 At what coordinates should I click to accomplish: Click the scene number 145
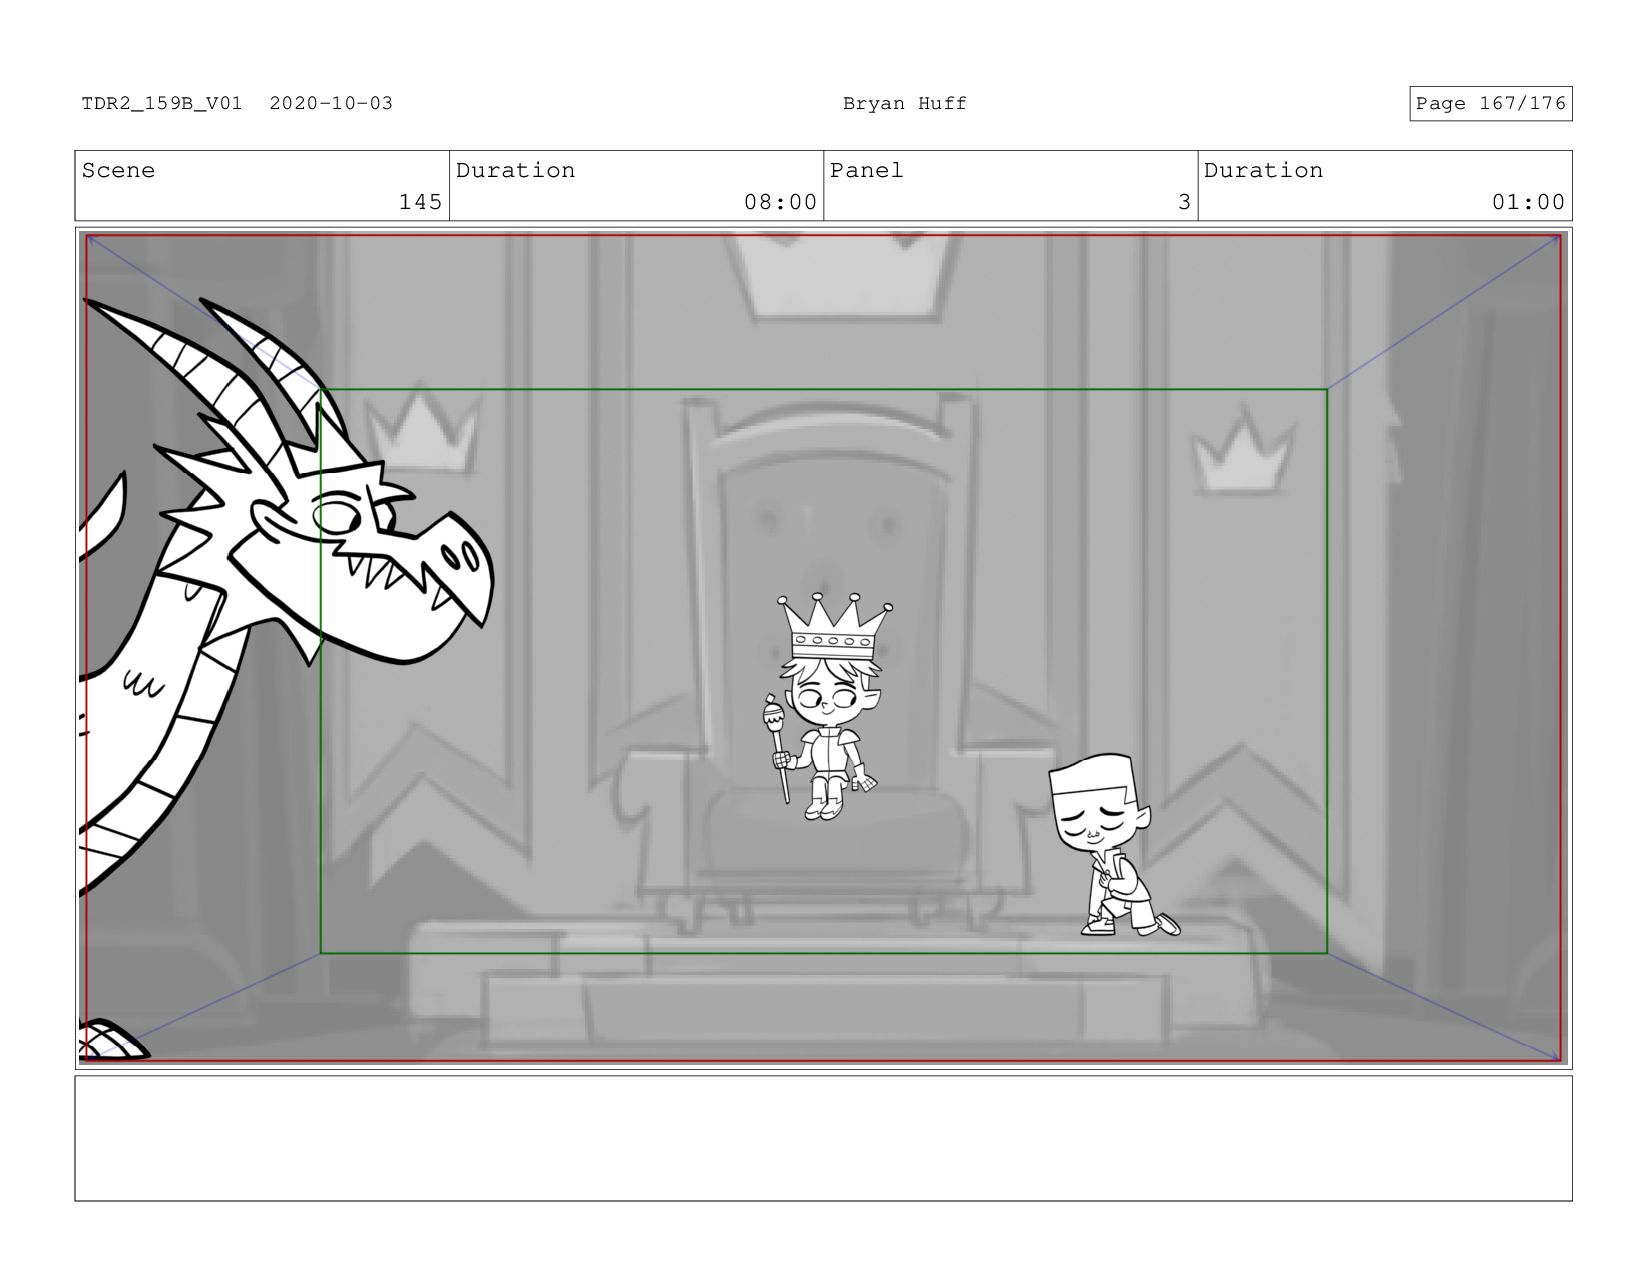[x=420, y=202]
